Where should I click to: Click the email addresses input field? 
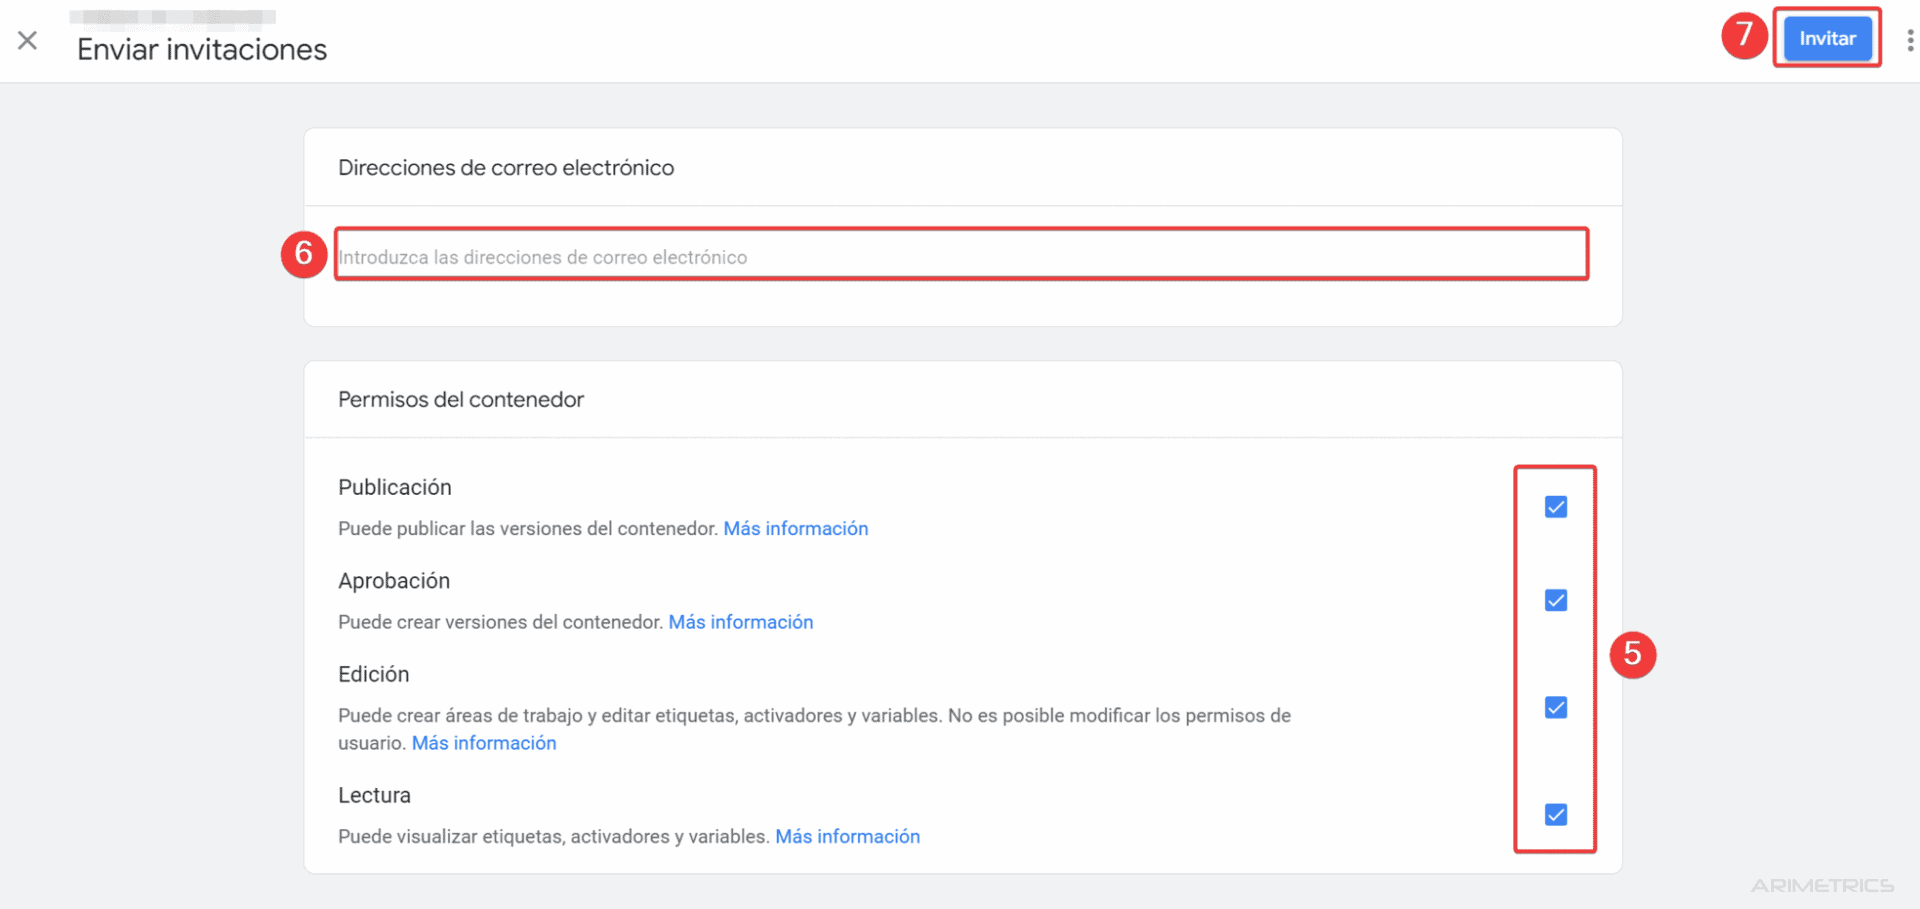960,256
